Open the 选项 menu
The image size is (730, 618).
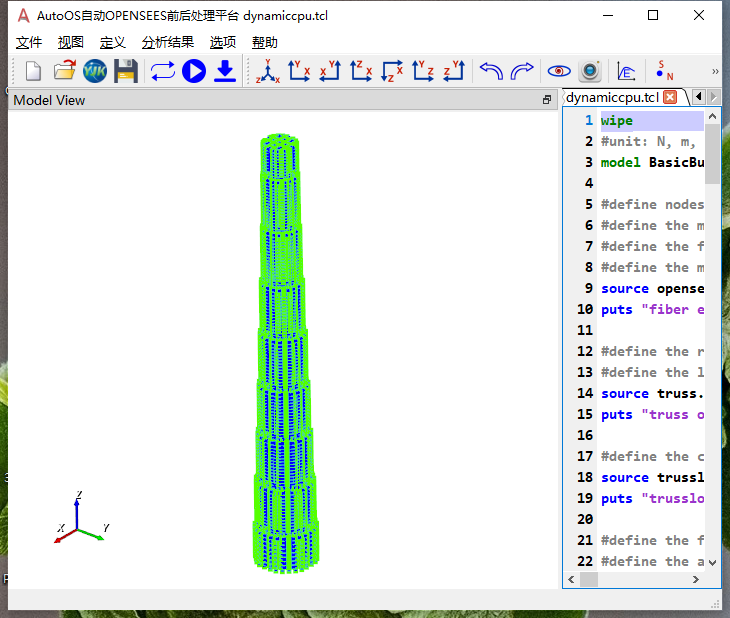tap(222, 42)
